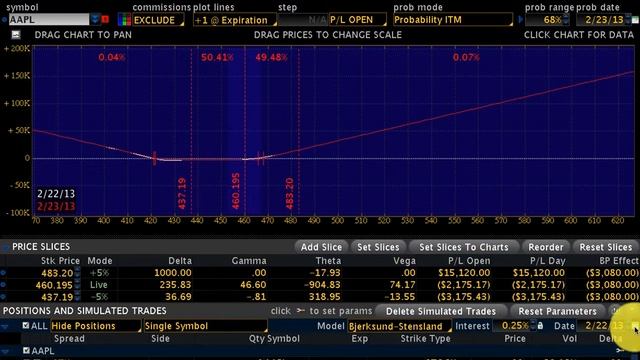Click the $15,120.00 P/L Open value
The height and width of the screenshot is (360, 640).
click(x=464, y=273)
